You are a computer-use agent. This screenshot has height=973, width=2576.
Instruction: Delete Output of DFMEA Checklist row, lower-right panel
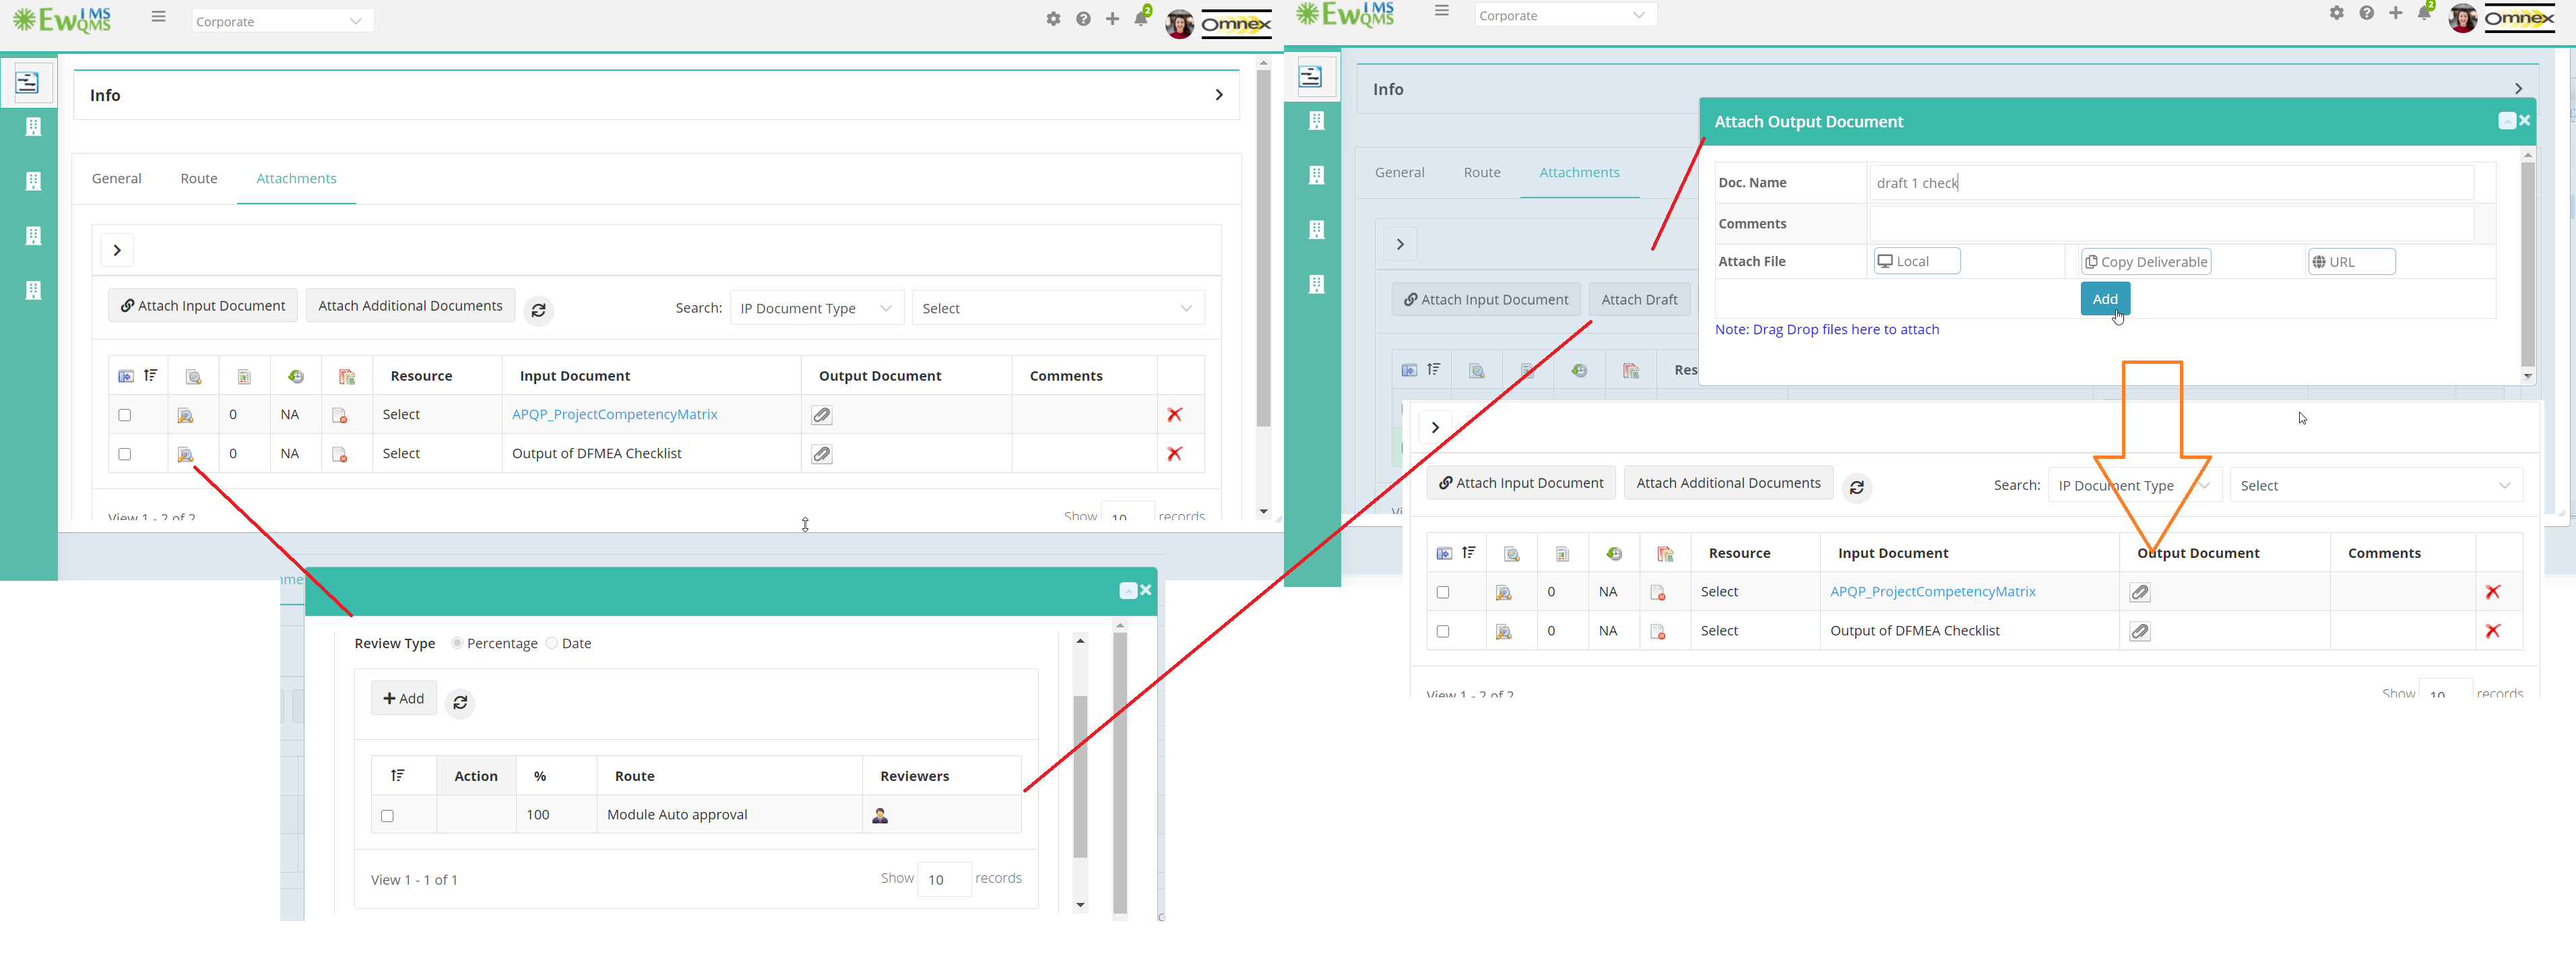coord(2493,631)
